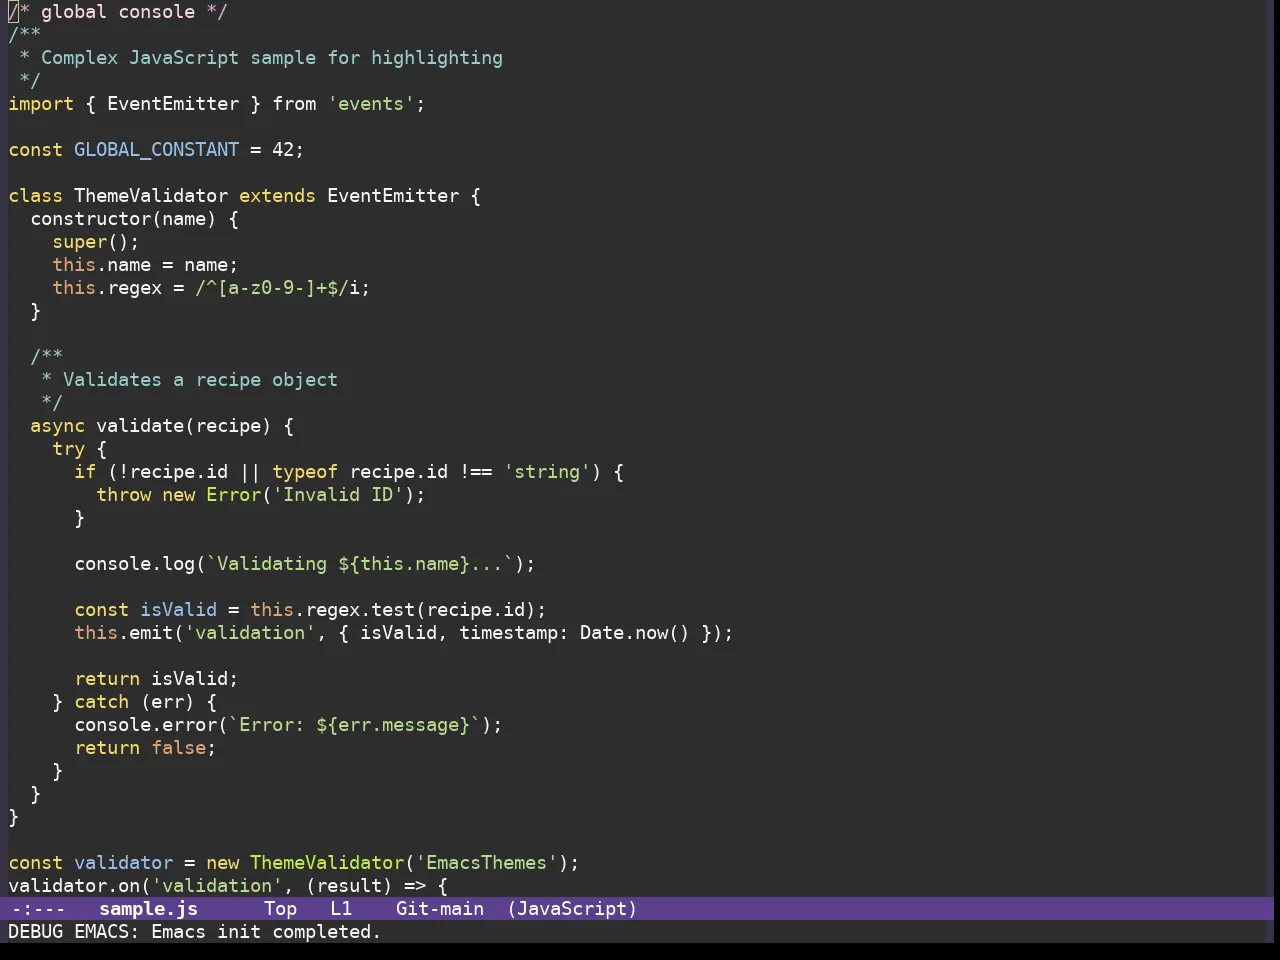Click the L1 line number indicator
This screenshot has width=1280, height=960.
341,909
